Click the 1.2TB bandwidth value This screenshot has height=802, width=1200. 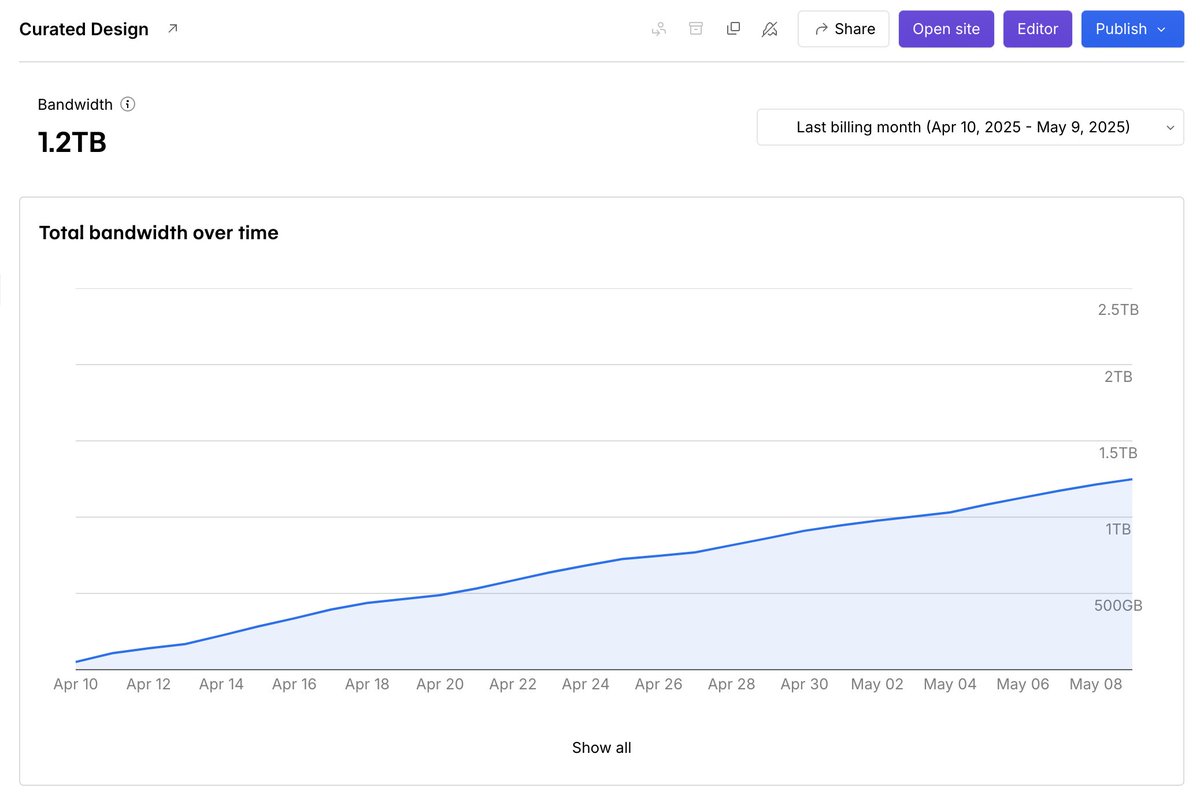[x=72, y=142]
